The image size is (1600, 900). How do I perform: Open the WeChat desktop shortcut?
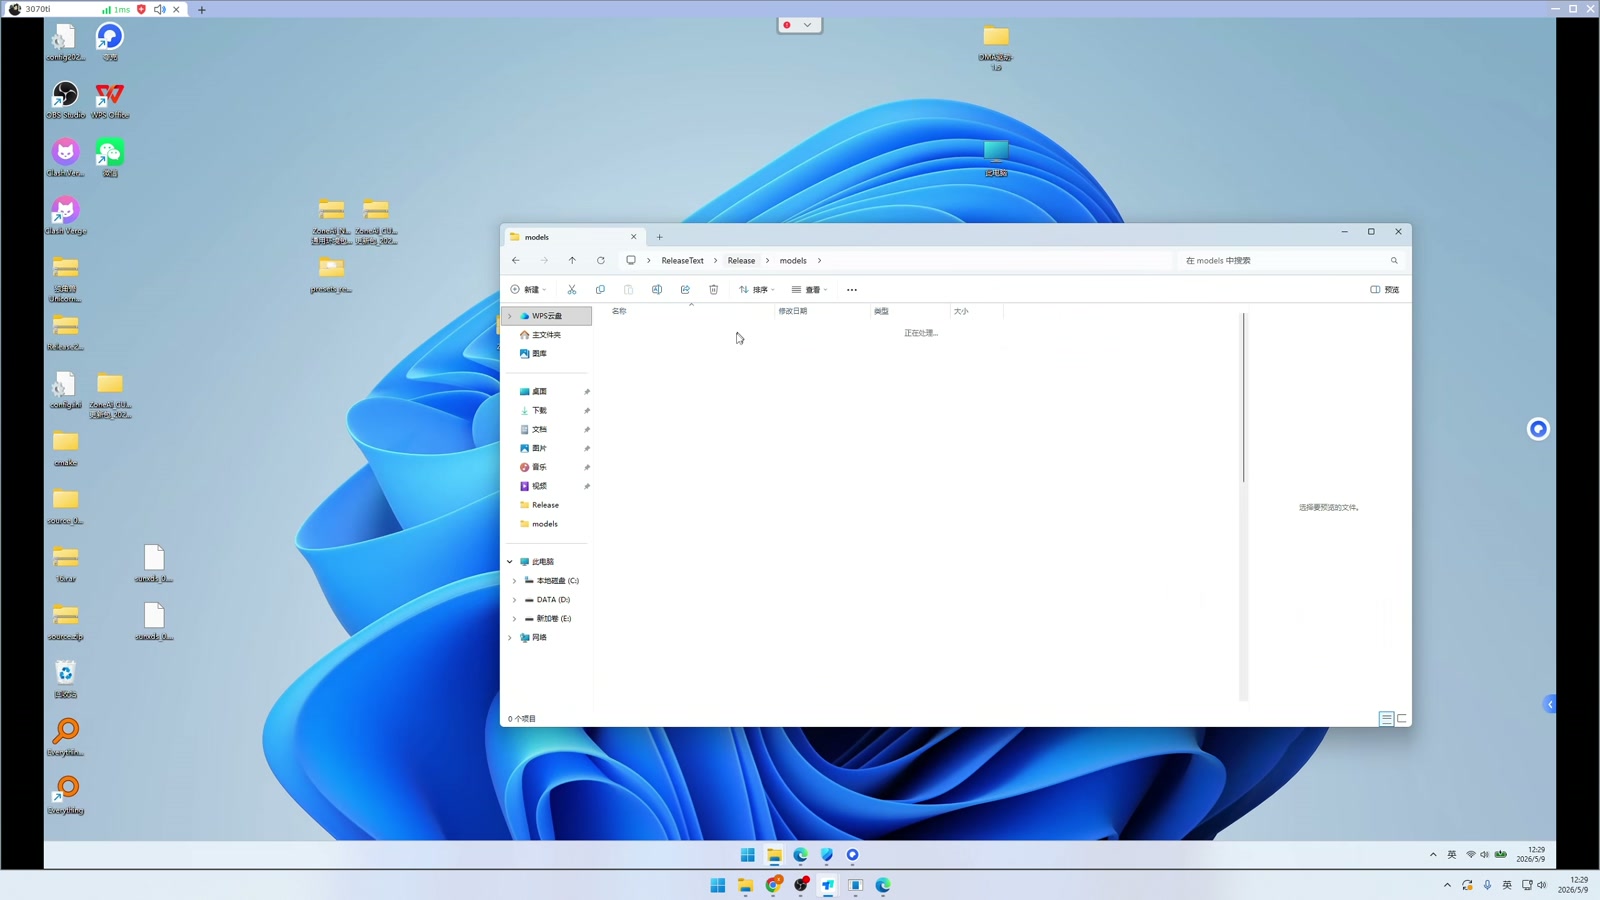click(x=110, y=158)
